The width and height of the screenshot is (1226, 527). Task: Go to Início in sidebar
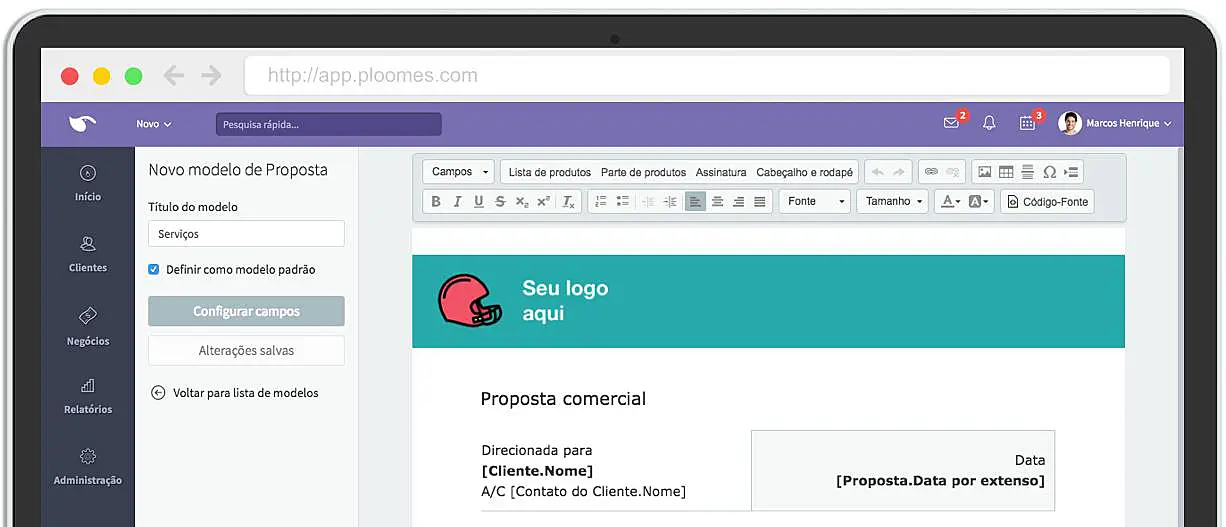pos(88,183)
